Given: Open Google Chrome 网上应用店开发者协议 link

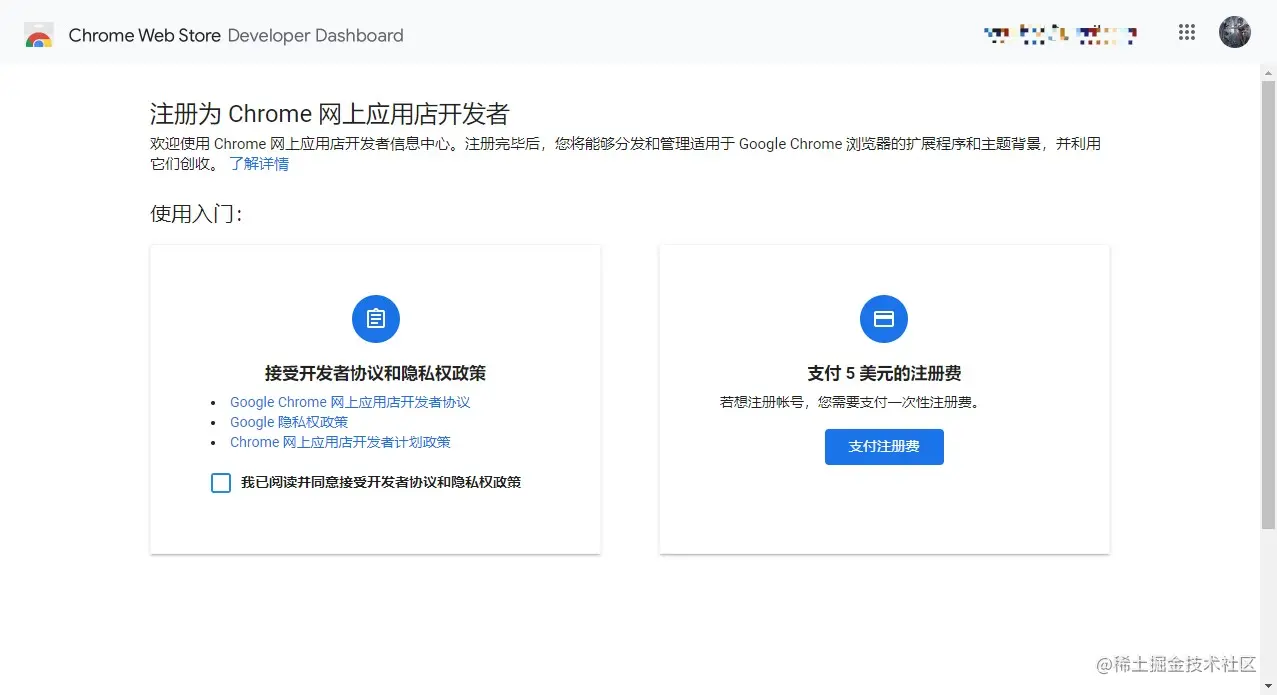Looking at the screenshot, I should tap(350, 402).
